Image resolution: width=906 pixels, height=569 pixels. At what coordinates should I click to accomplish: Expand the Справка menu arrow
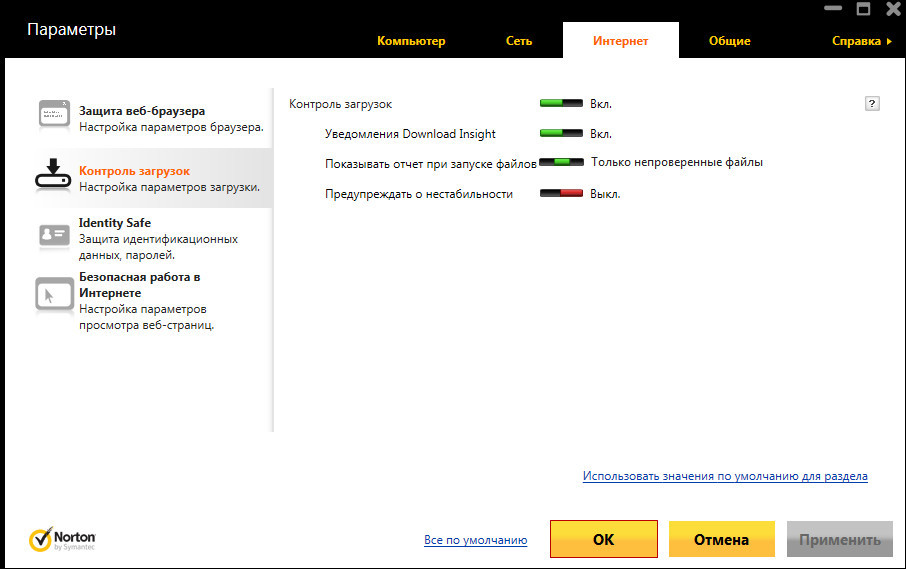pyautogui.click(x=889, y=42)
